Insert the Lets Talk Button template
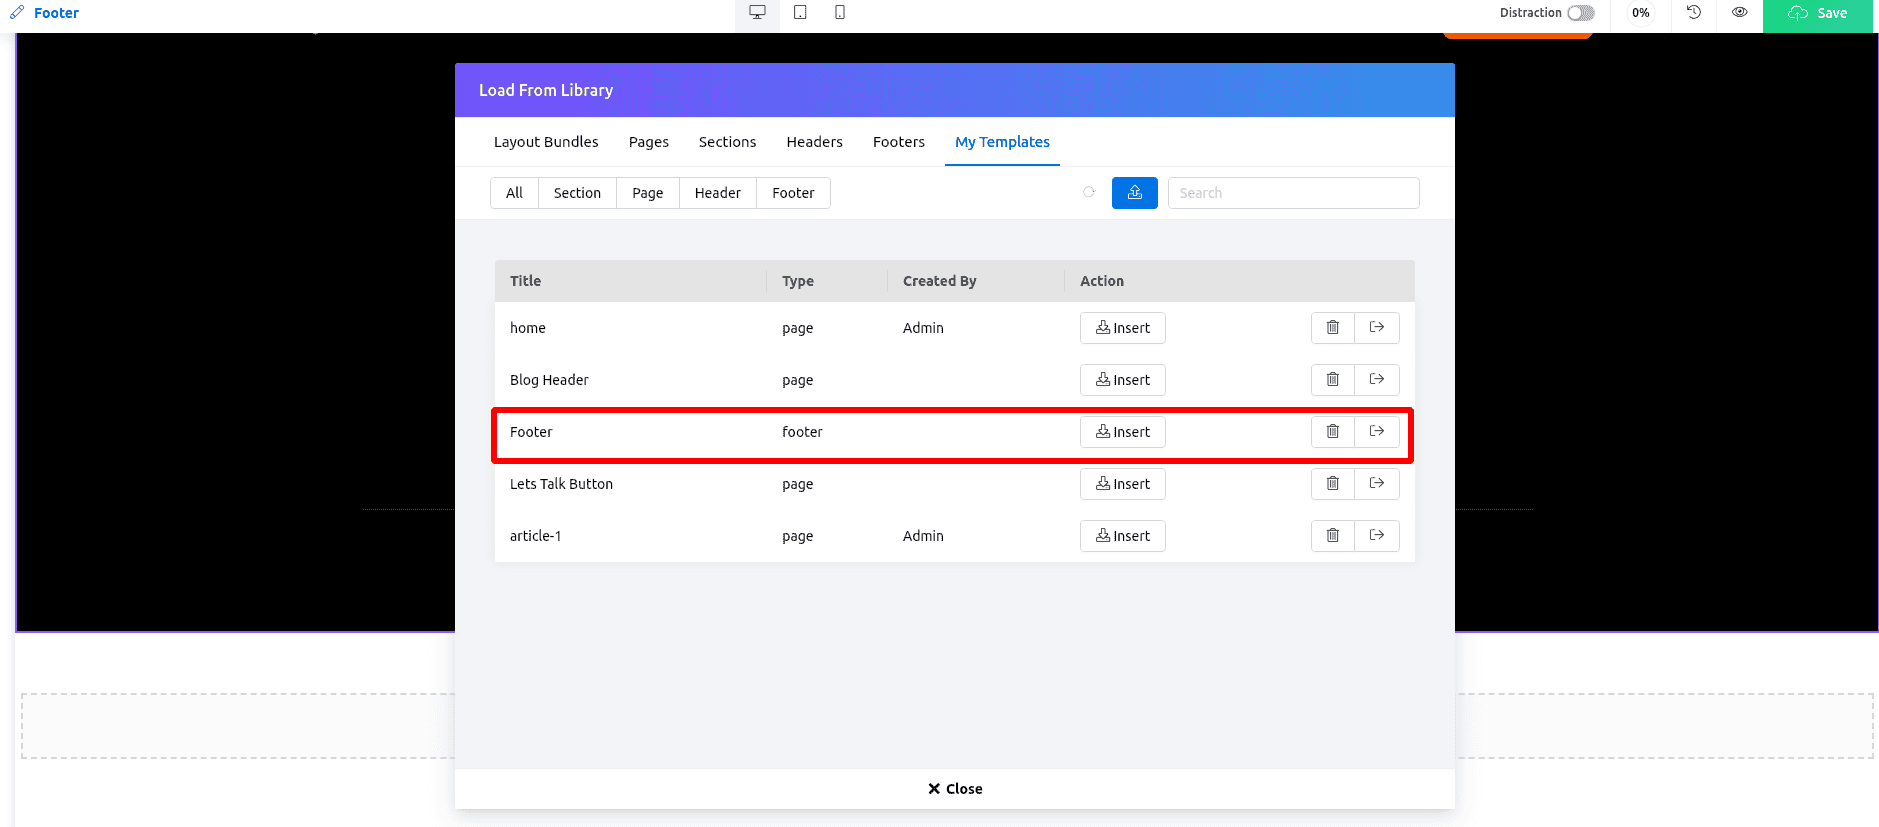Viewport: 1879px width, 827px height. tap(1123, 484)
